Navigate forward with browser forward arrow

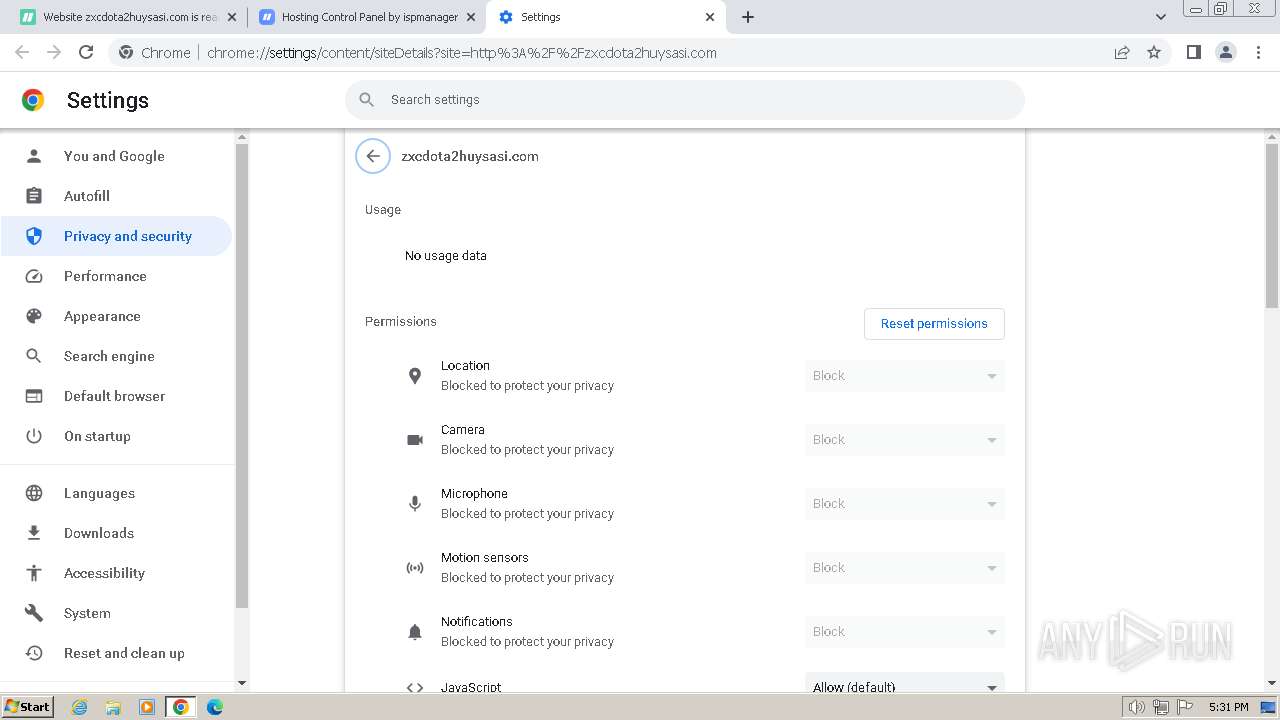[x=54, y=52]
